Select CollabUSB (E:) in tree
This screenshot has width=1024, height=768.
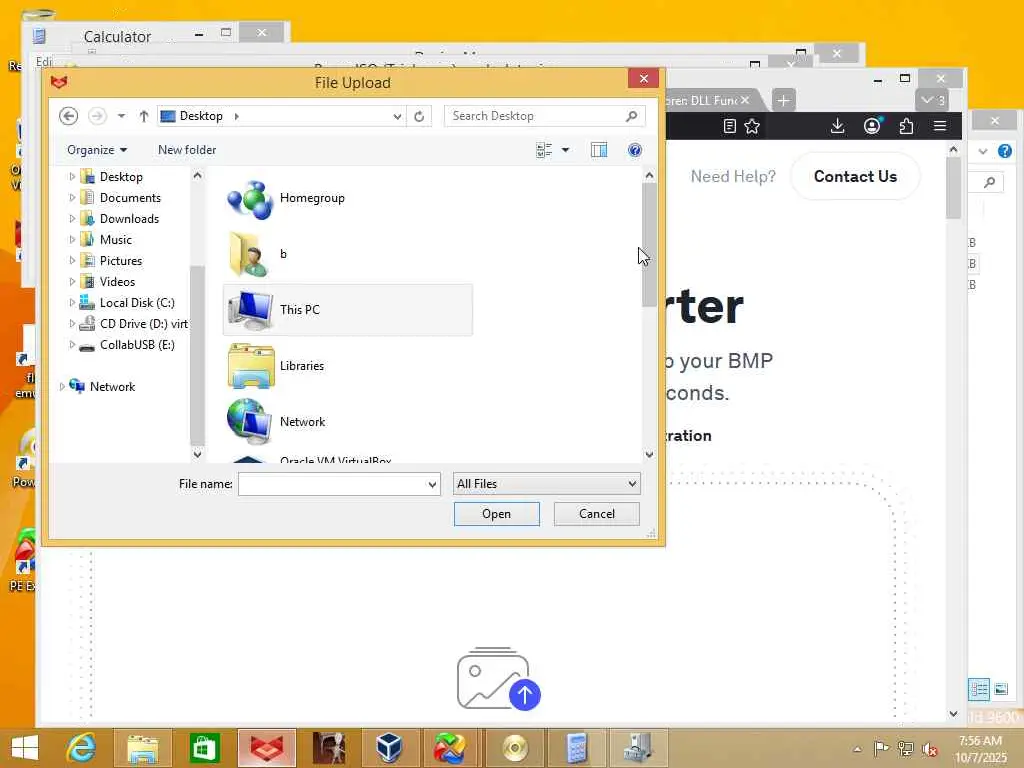click(137, 345)
